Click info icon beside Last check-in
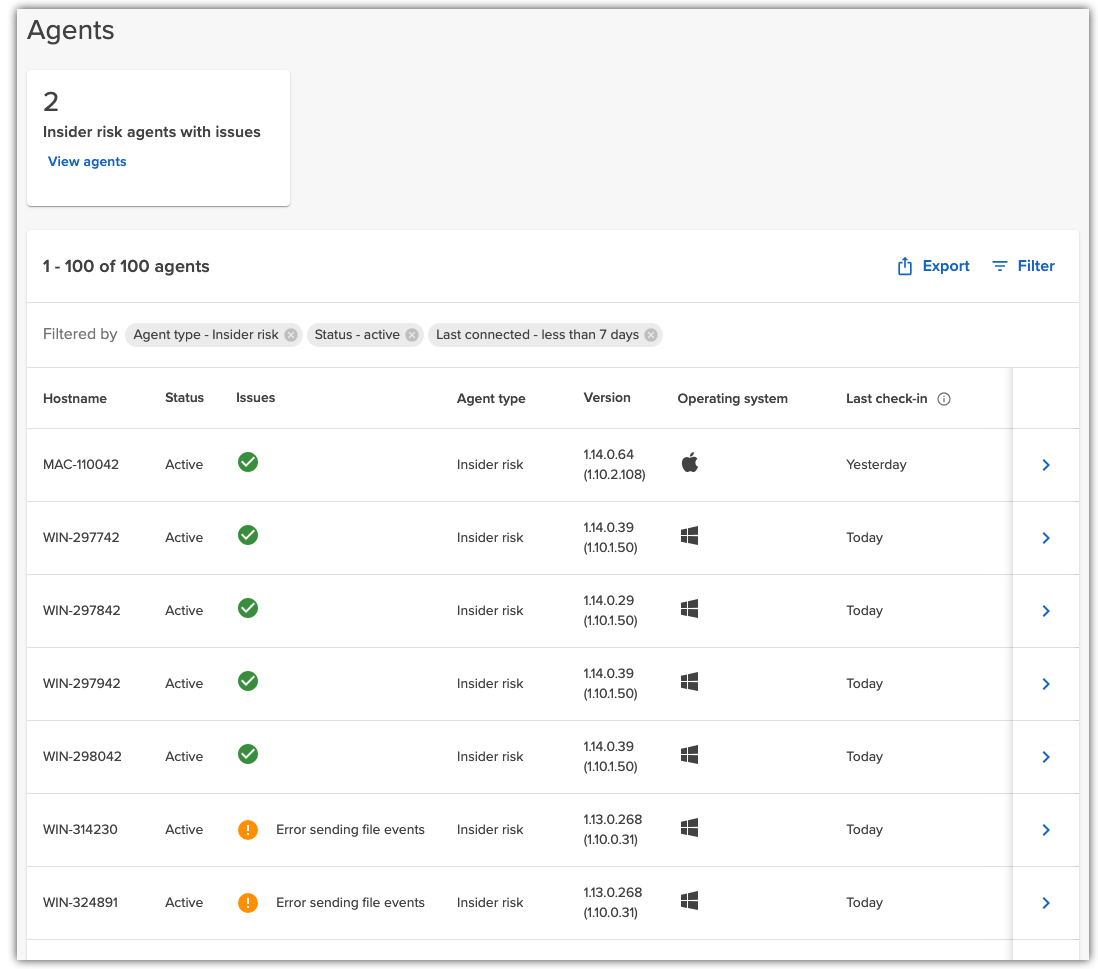The image size is (1098, 969). (x=944, y=399)
